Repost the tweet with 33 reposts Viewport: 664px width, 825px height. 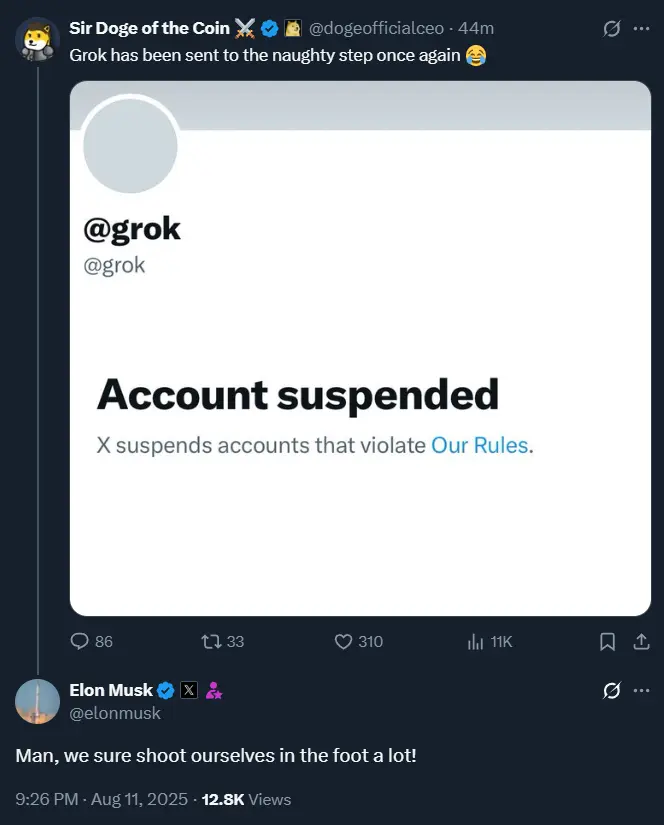point(211,641)
